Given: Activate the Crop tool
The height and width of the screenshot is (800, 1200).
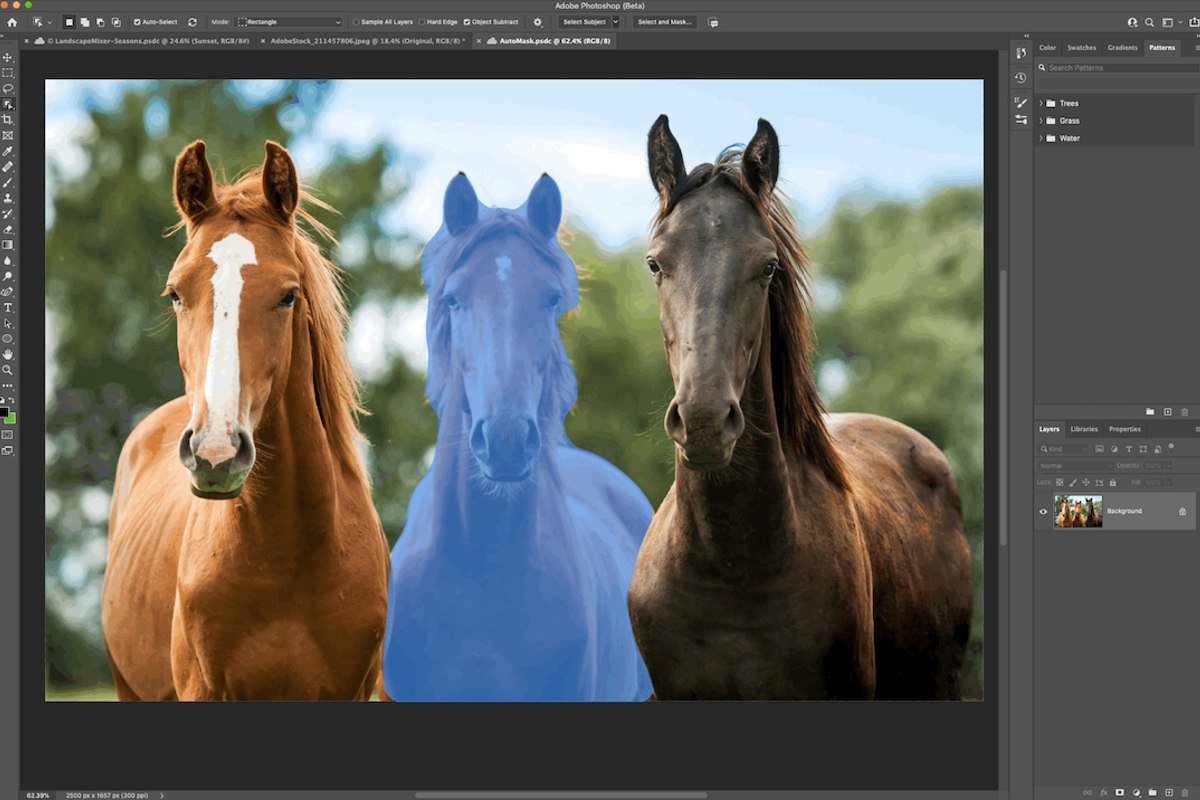Looking at the screenshot, I should (8, 120).
